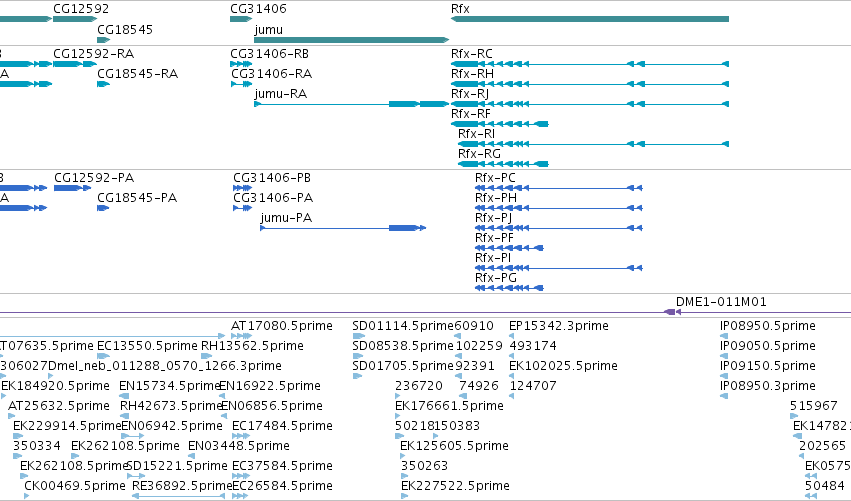The width and height of the screenshot is (851, 501).
Task: Click the EK227522.5prime EST
Action: pos(404,496)
